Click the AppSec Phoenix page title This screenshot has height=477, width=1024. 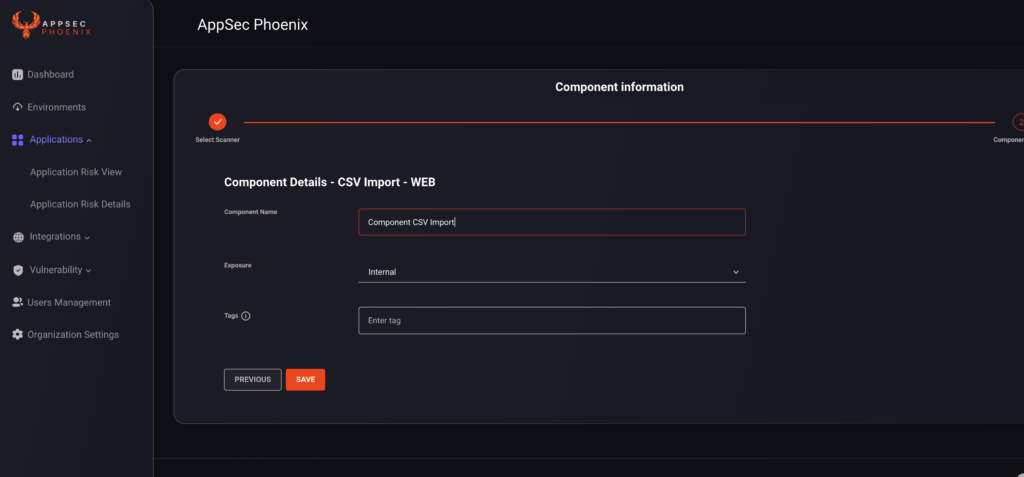coord(253,25)
